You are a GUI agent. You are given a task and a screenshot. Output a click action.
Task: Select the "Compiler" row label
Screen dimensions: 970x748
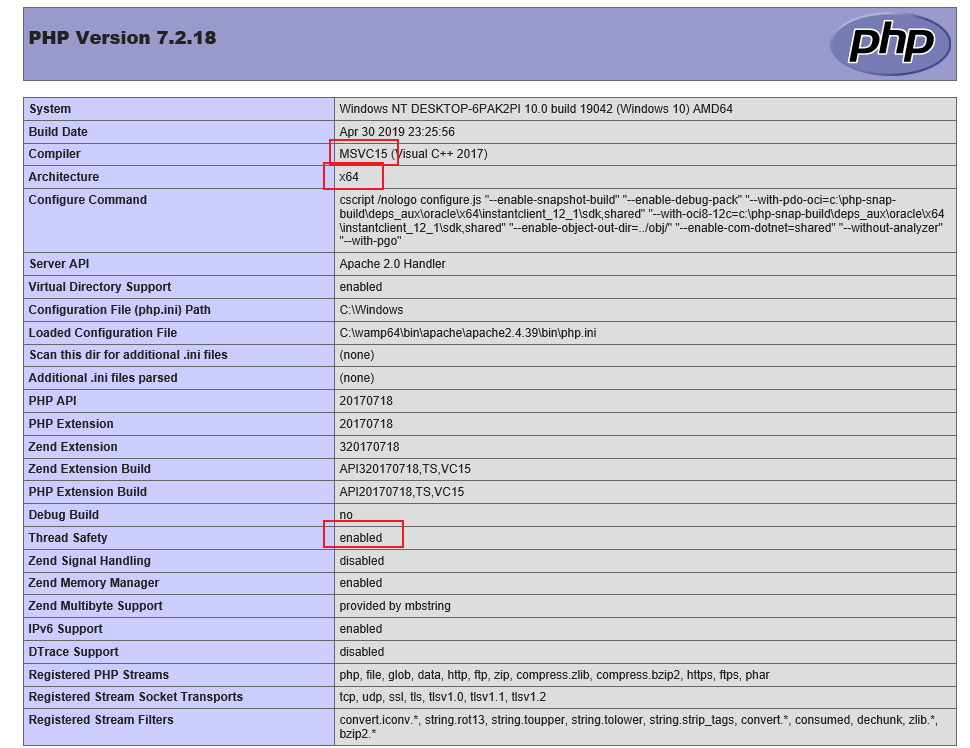tap(54, 154)
